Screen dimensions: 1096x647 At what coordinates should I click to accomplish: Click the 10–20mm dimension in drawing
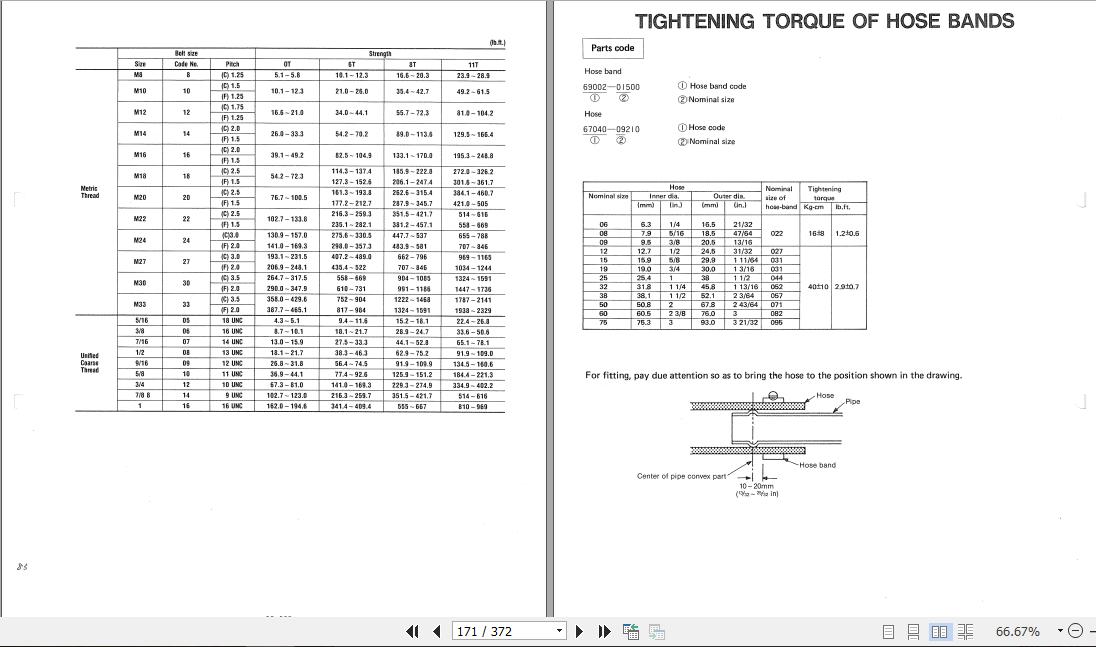tap(756, 486)
